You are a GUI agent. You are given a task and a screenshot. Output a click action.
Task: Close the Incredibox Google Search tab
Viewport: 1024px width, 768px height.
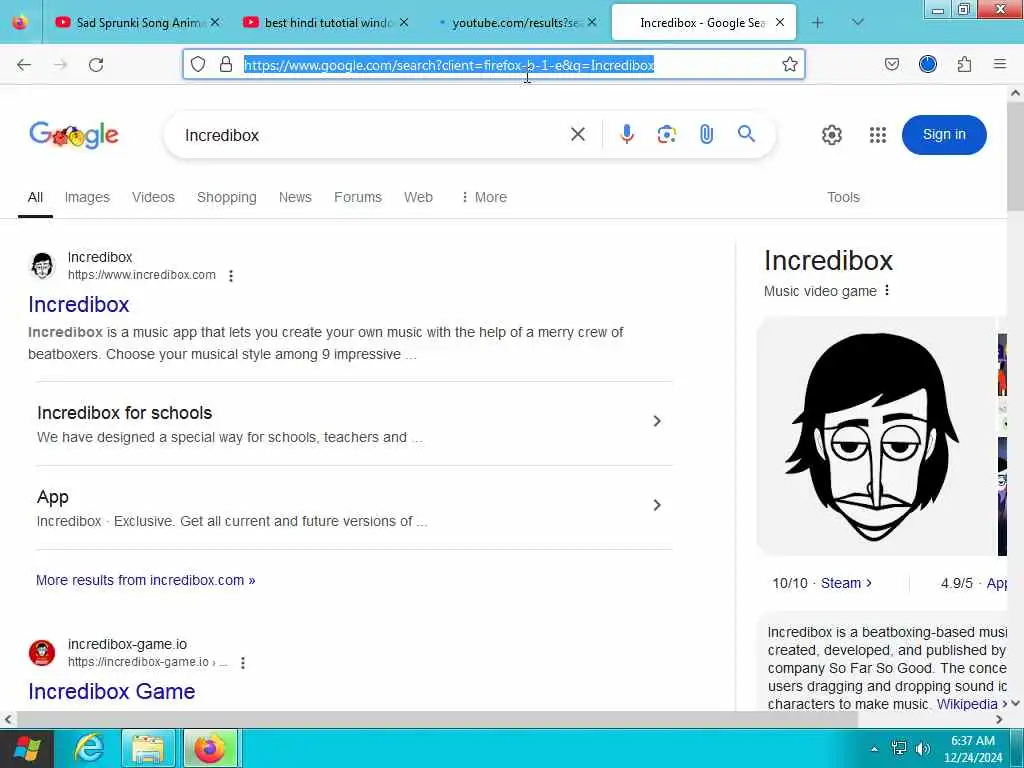[x=780, y=23]
